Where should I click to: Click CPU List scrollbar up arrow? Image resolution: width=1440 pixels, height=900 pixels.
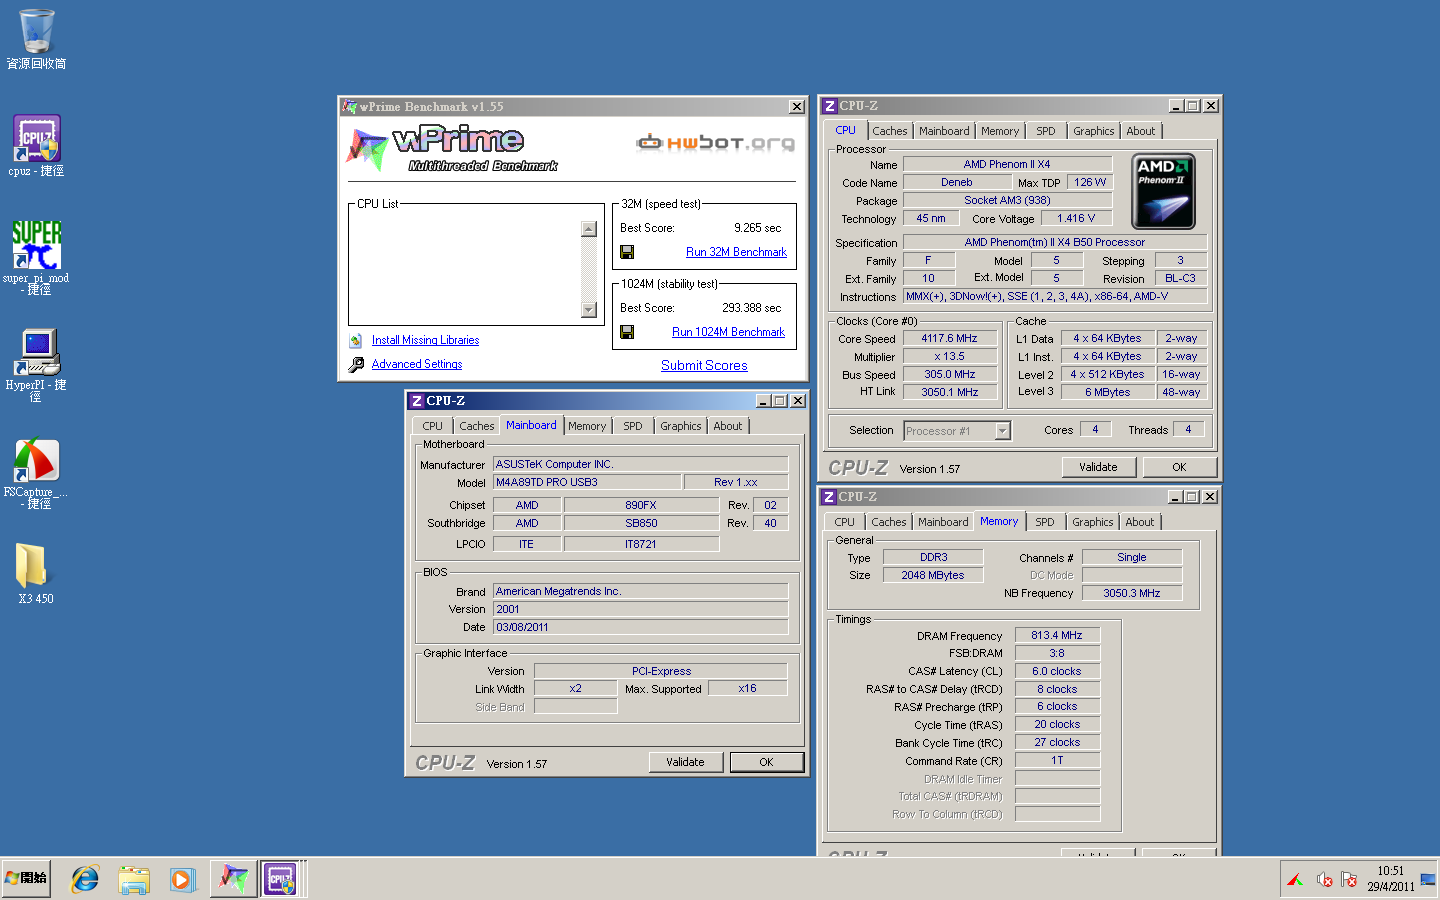point(589,229)
